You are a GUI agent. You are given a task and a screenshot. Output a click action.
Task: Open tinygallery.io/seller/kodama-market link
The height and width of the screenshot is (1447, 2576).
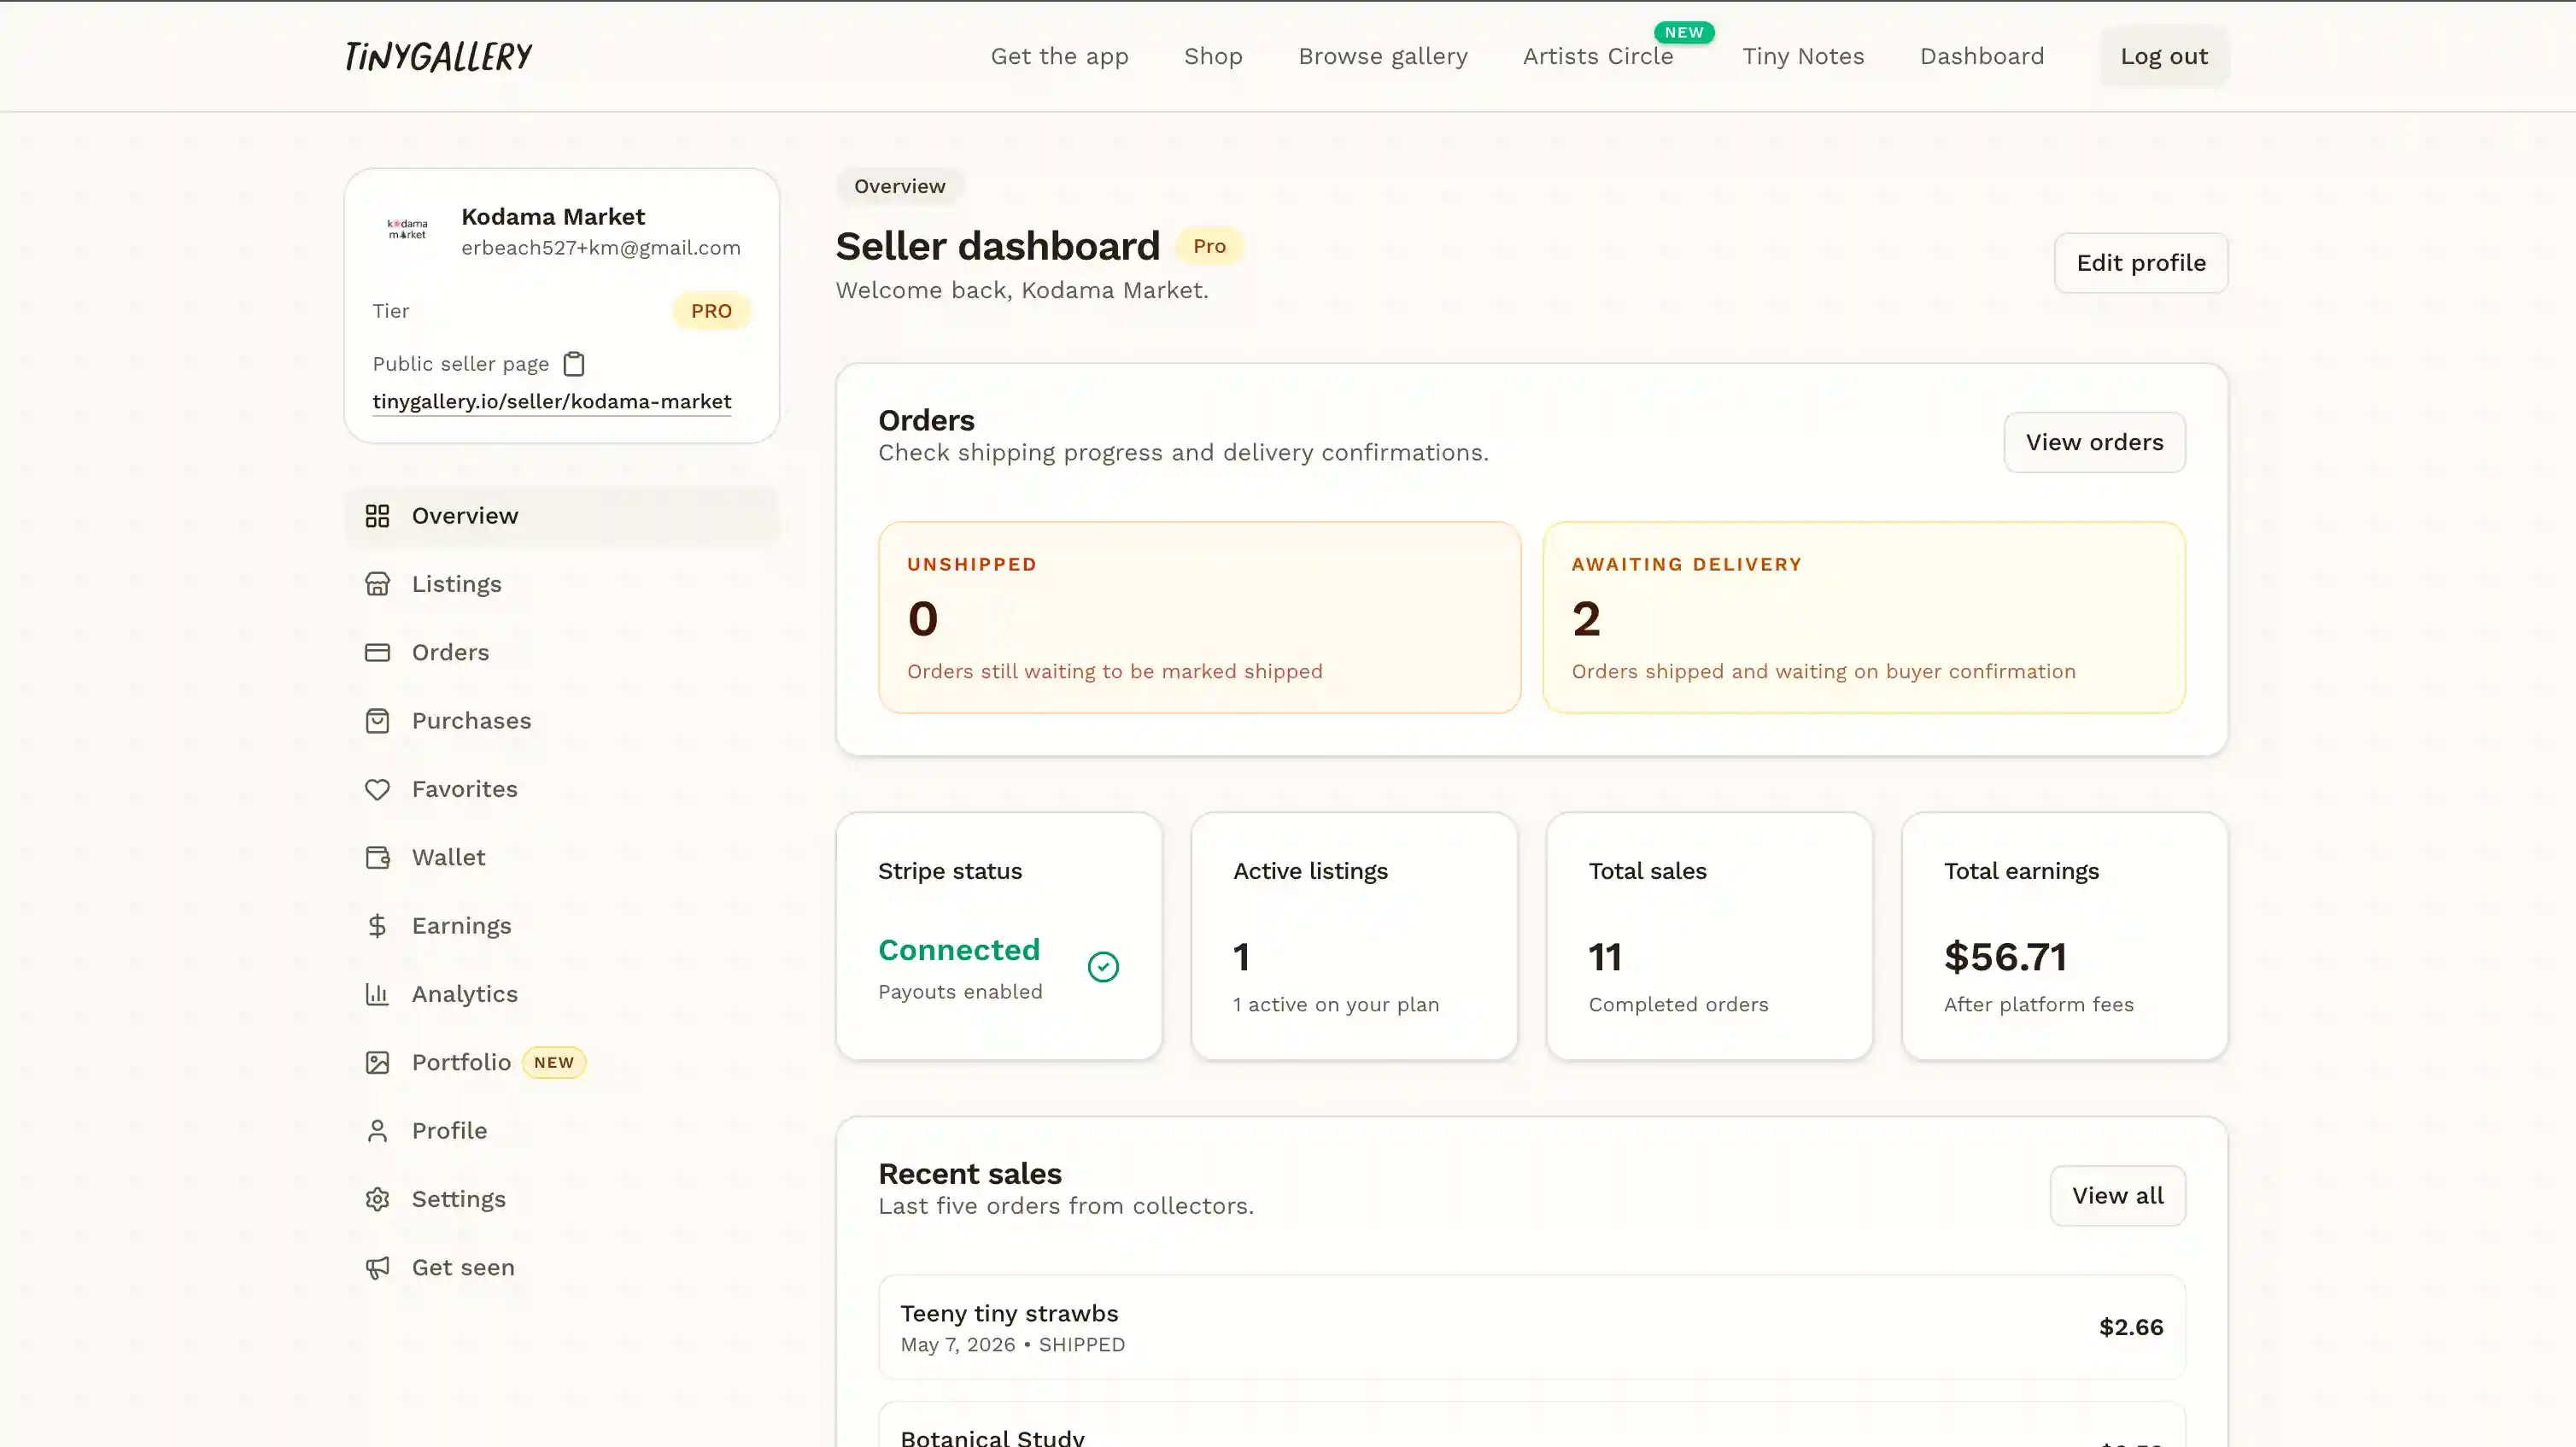coord(552,401)
